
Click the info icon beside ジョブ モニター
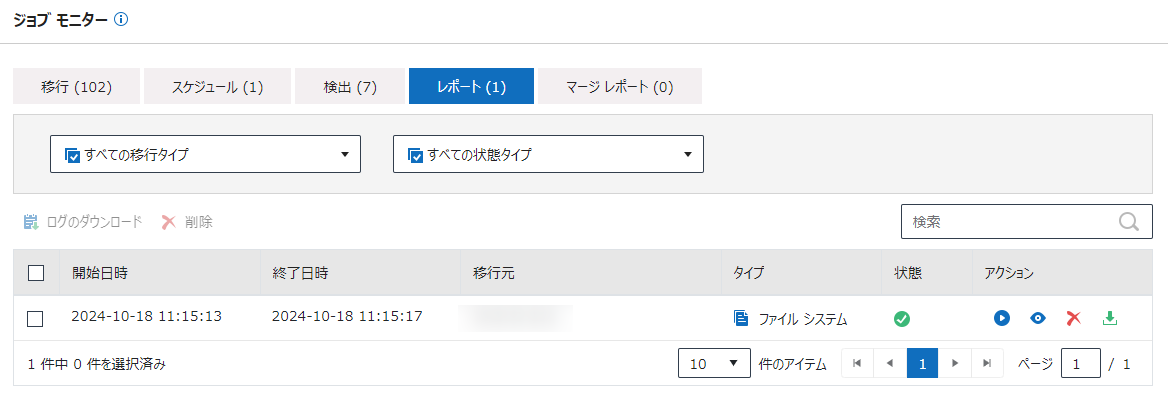(x=121, y=20)
